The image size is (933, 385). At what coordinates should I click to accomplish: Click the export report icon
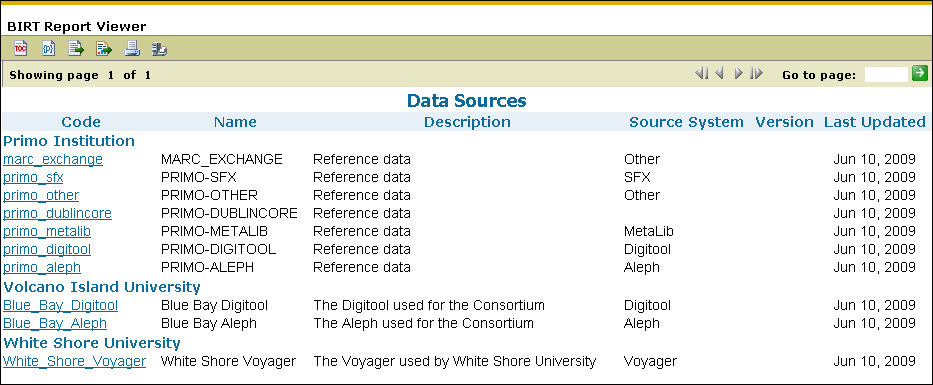click(104, 48)
